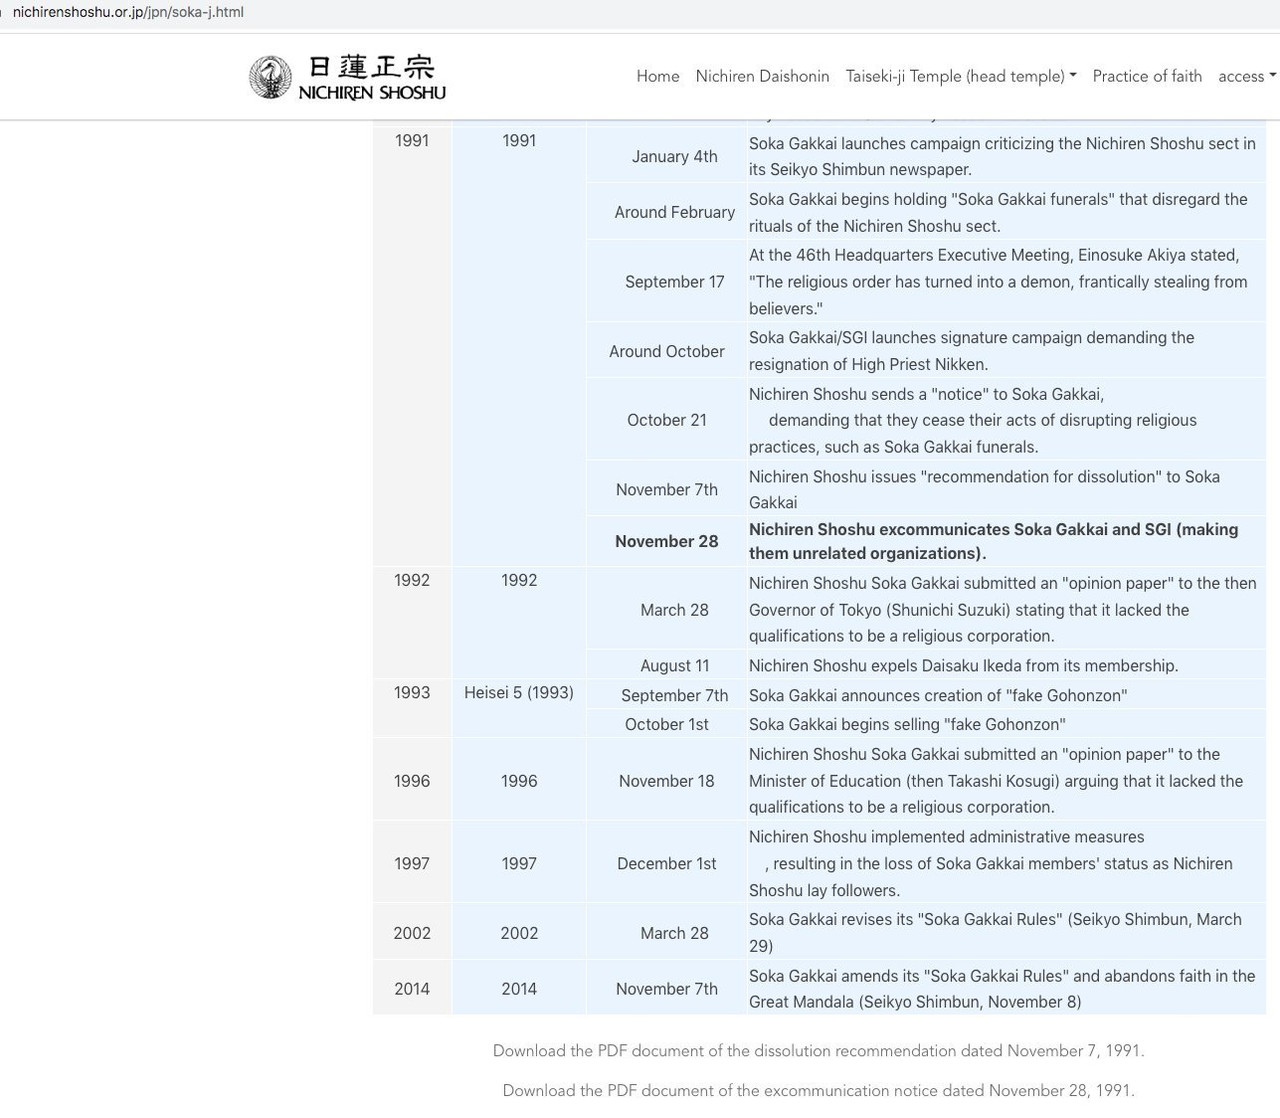Click the 2014 'November 7th' date cell

coord(667,989)
